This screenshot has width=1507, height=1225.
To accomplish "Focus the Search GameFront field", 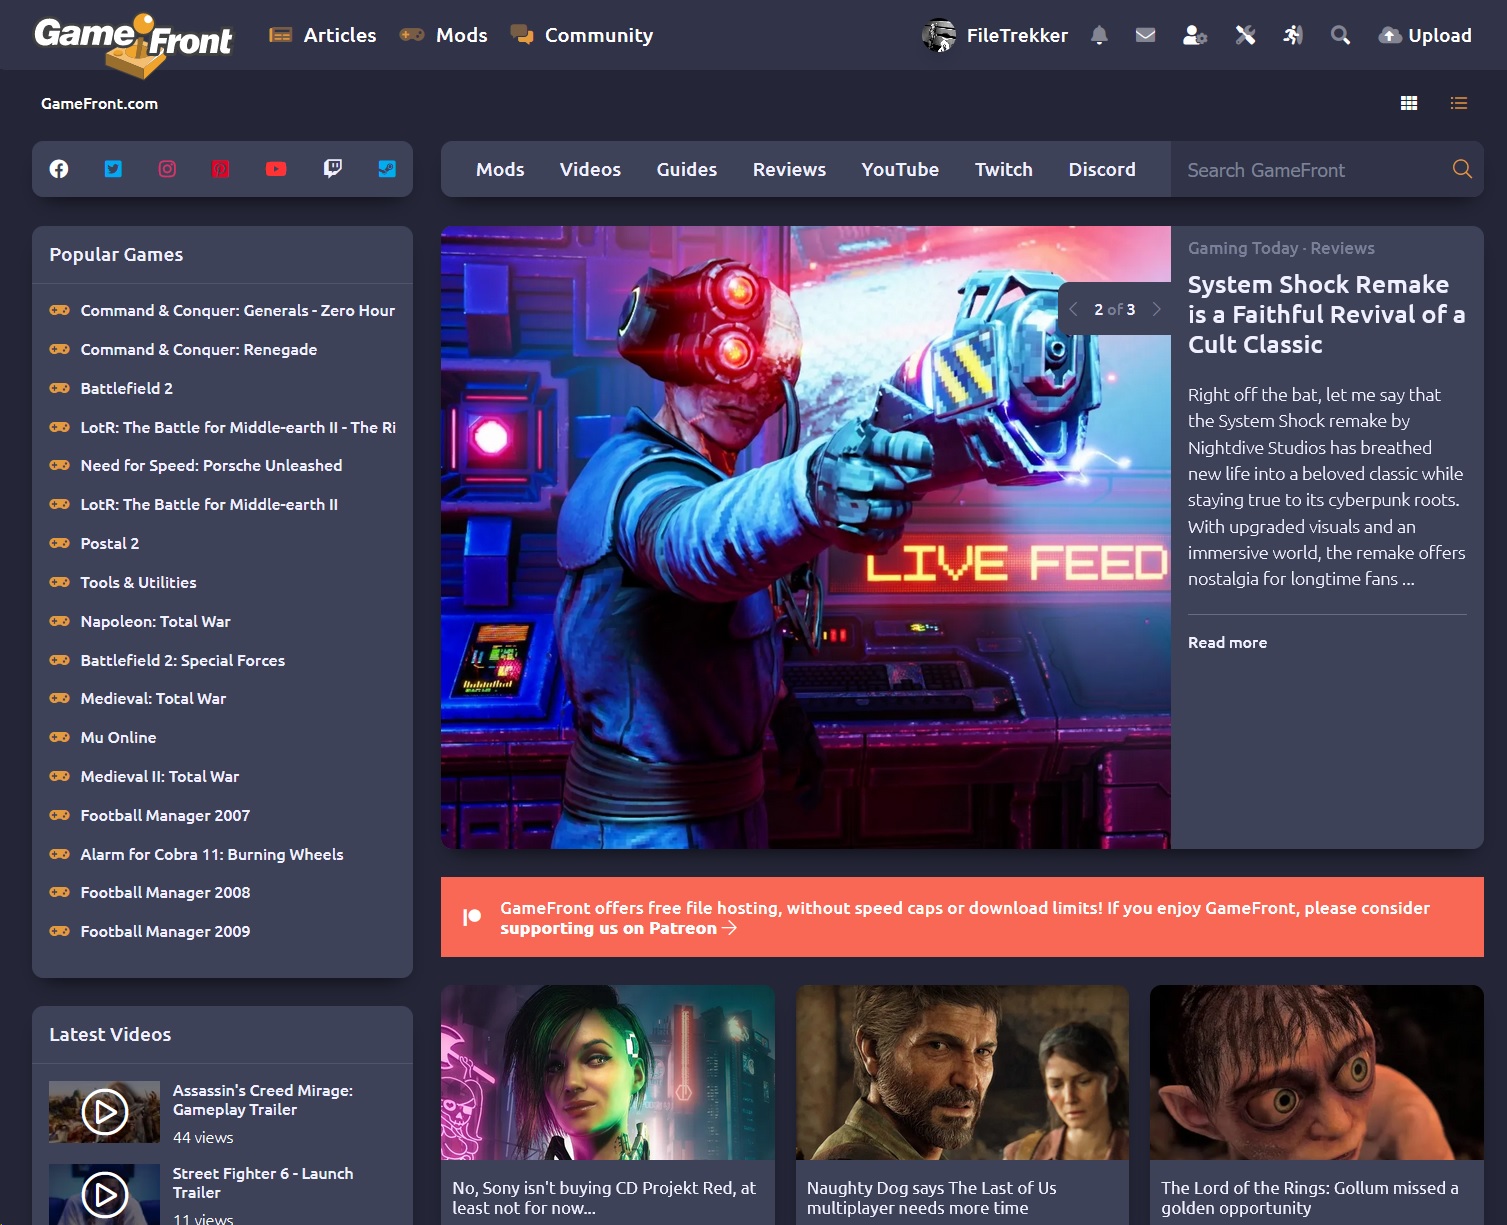I will 1310,169.
